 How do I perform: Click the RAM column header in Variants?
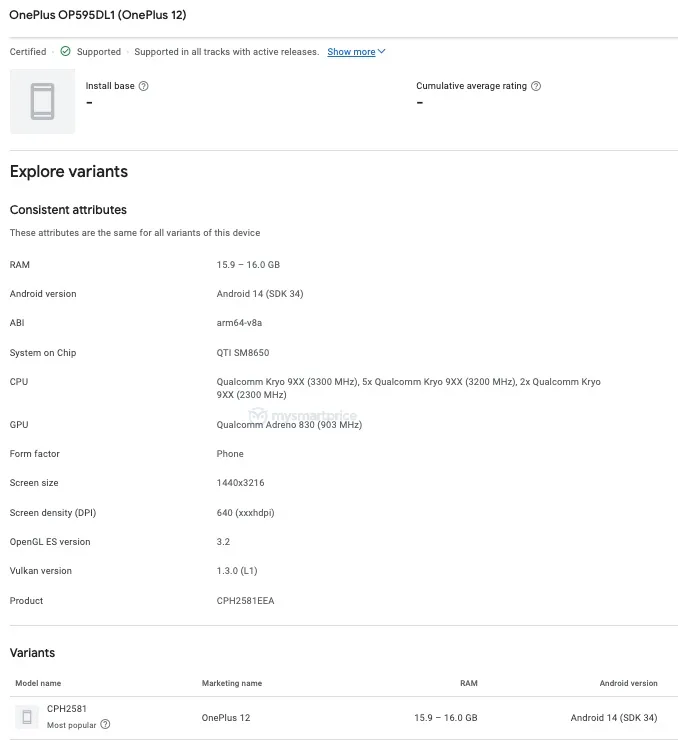tap(468, 683)
